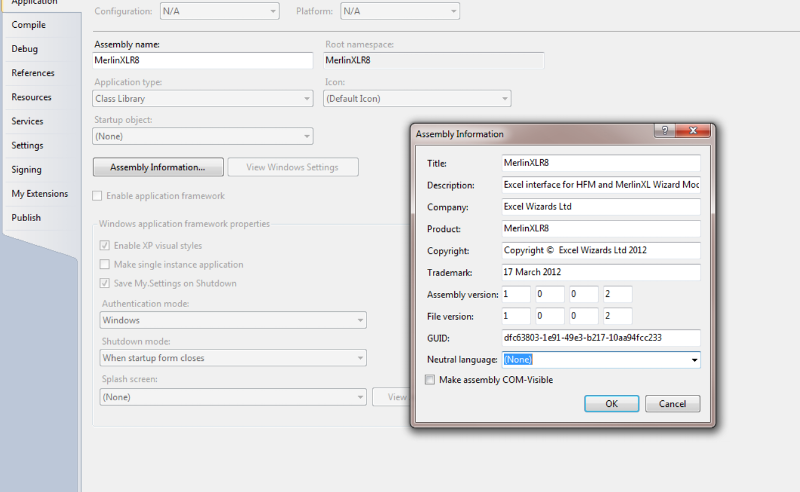This screenshot has height=492, width=800.
Task: Click Assembly version last box with 2
Action: pos(617,294)
